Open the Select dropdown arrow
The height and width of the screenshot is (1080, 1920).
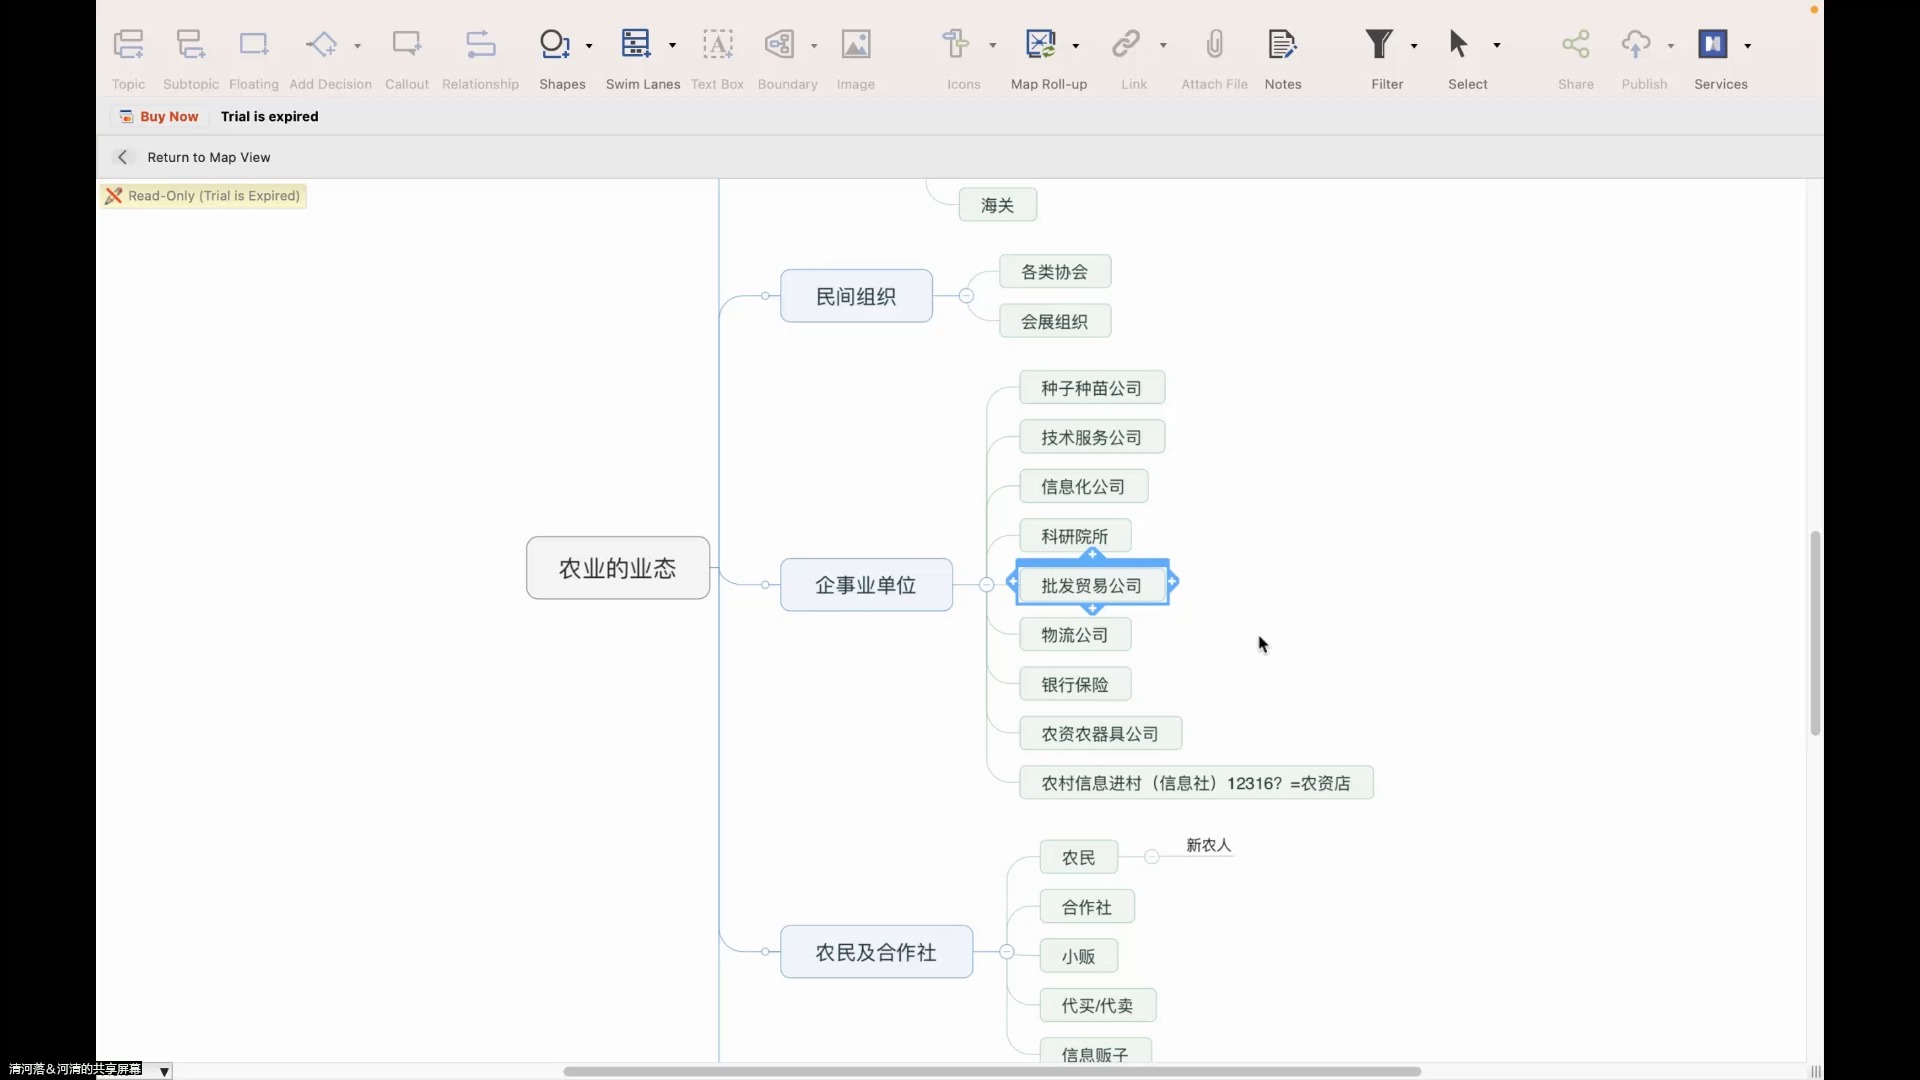(1497, 46)
